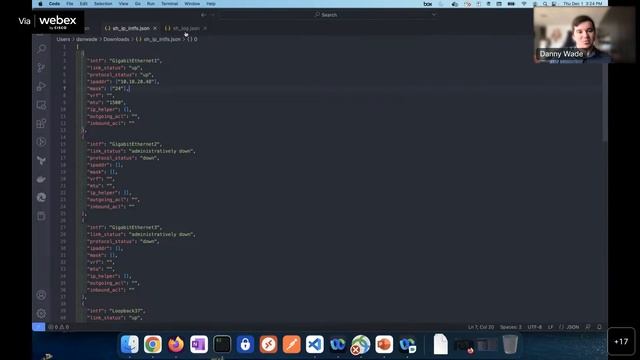Open Visual Studio Code from the Dock
640x360 pixels.
[x=315, y=344]
